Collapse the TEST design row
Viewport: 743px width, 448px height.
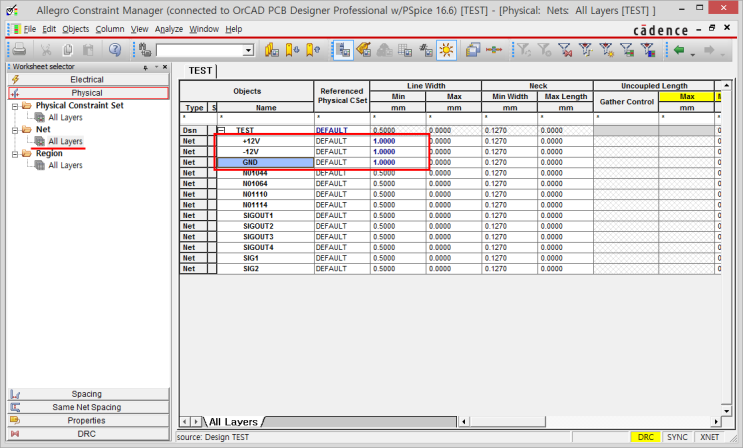tap(221, 130)
